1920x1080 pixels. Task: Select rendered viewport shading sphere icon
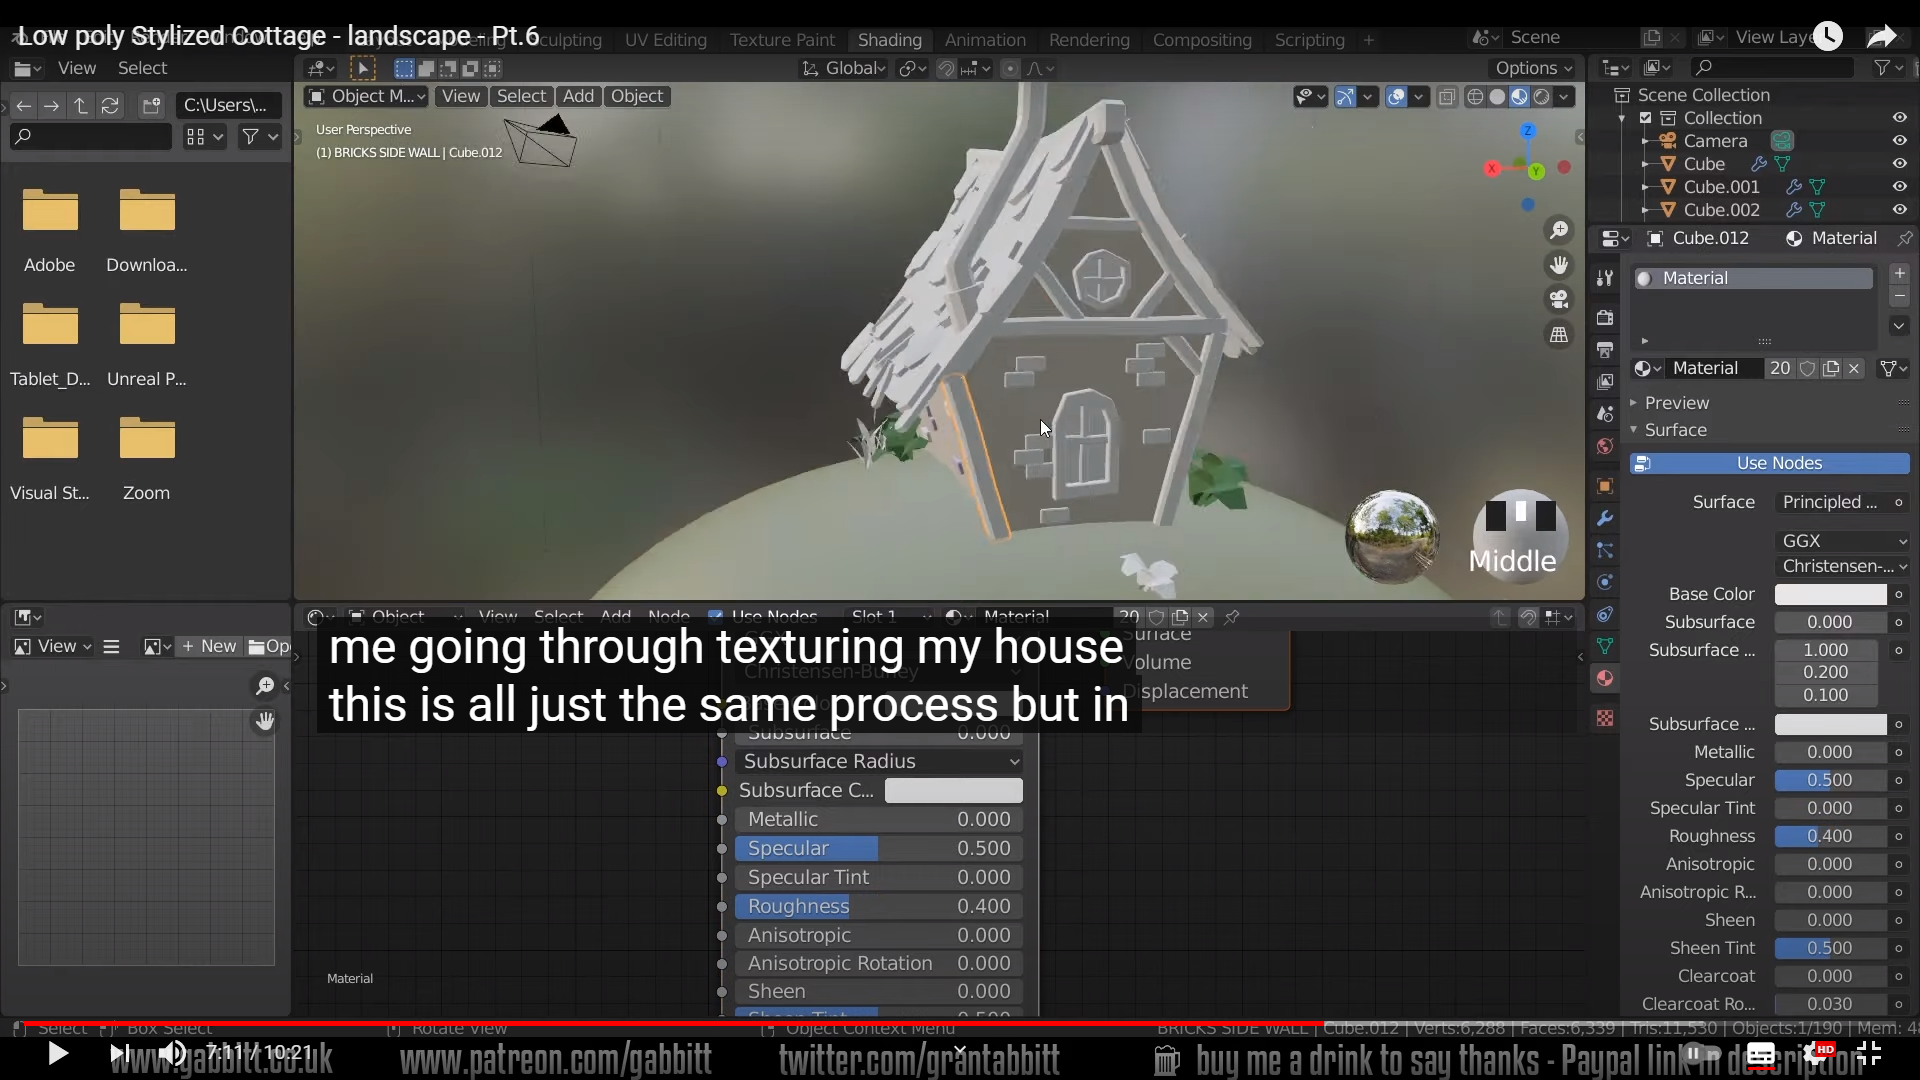(1541, 97)
